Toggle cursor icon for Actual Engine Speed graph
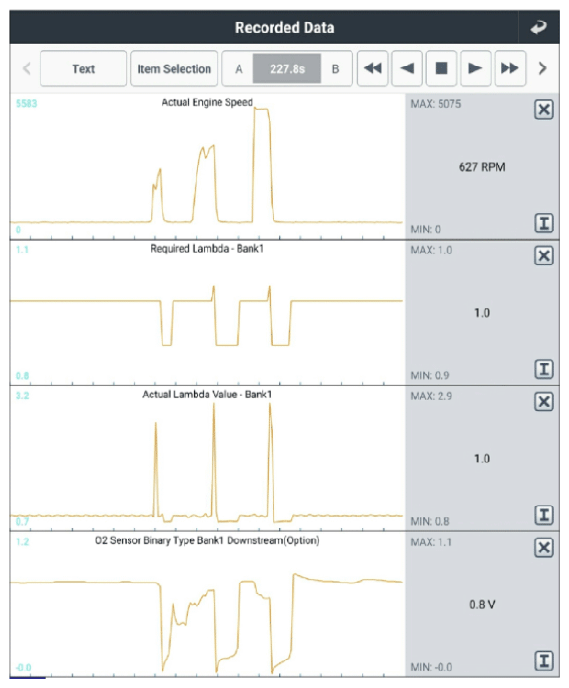569x688 pixels. click(x=544, y=223)
